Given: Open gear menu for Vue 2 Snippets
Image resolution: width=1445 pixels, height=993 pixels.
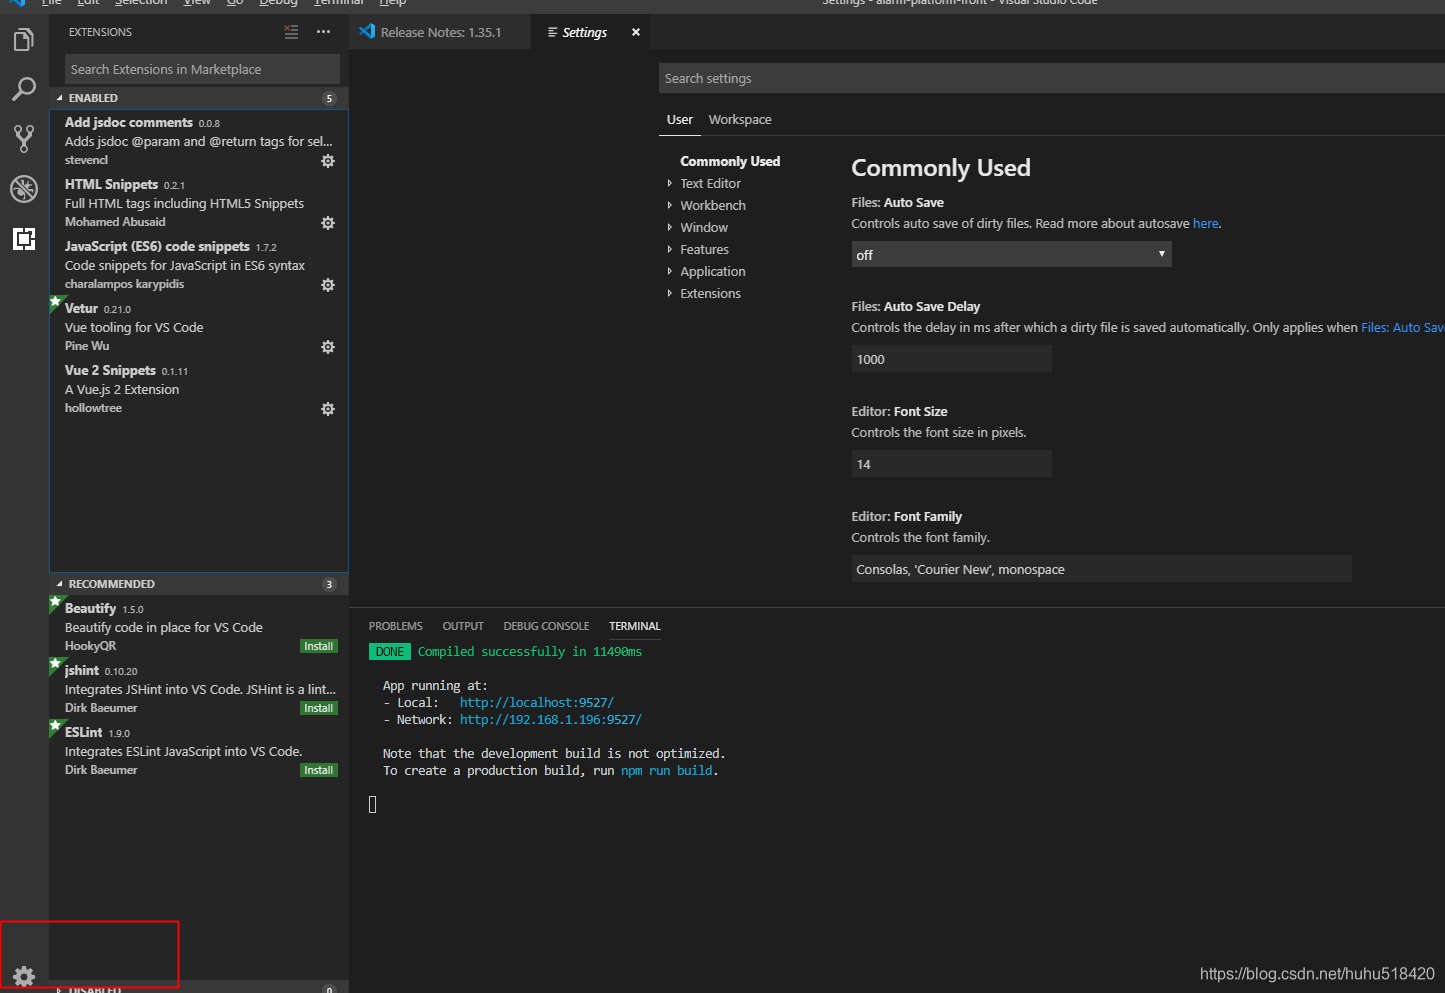Looking at the screenshot, I should [x=328, y=409].
